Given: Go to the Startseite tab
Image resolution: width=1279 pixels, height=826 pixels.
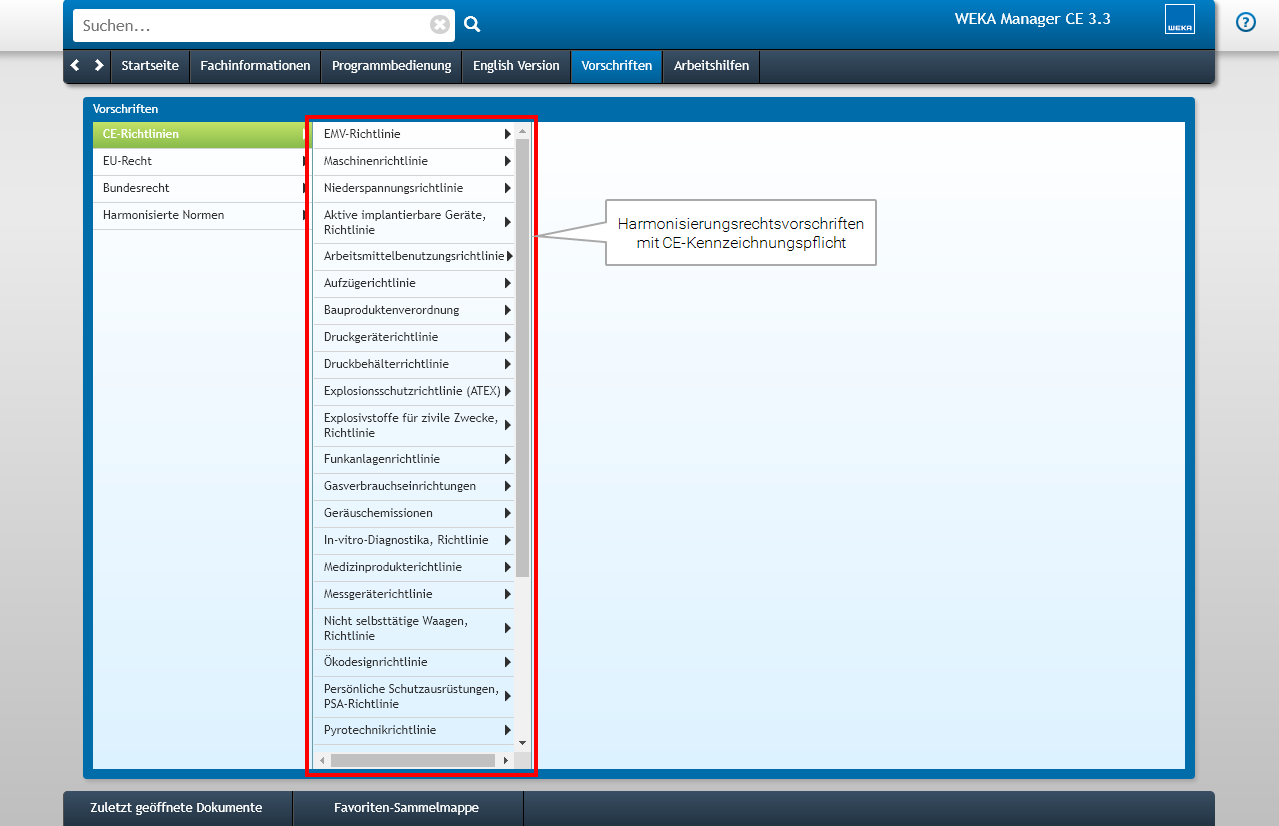Looking at the screenshot, I should 150,66.
